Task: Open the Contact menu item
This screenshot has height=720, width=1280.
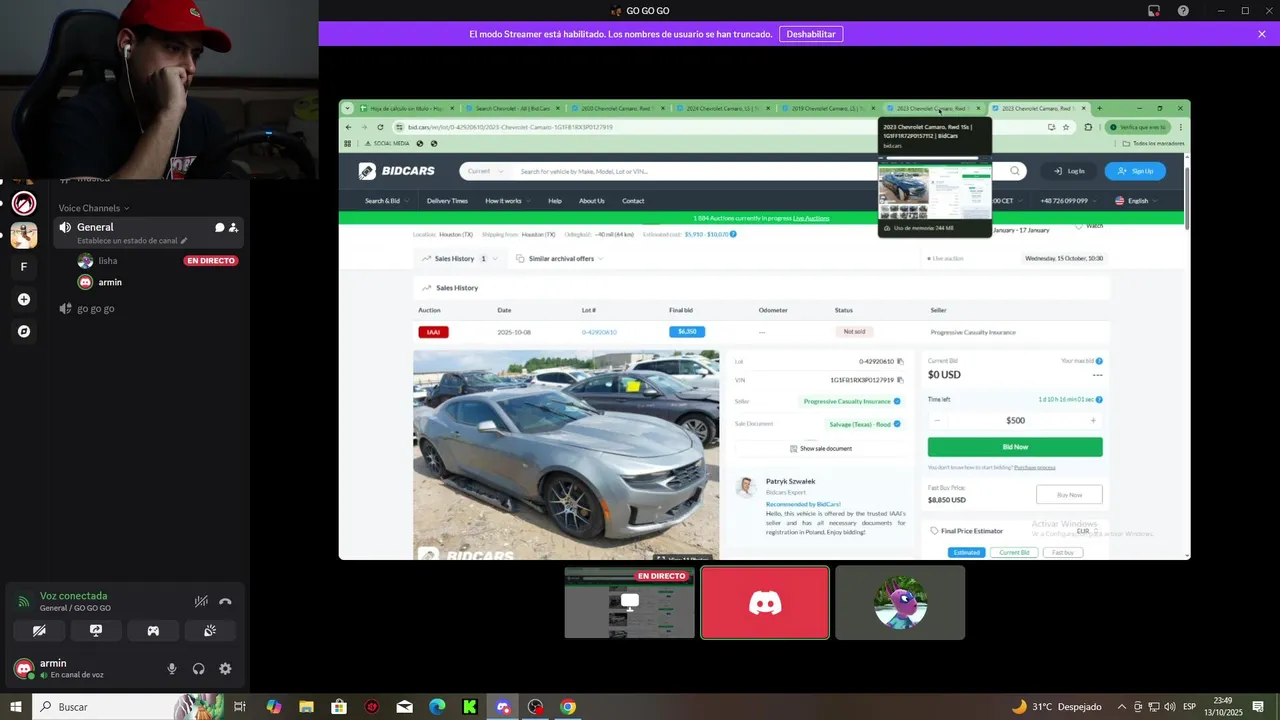Action: [633, 201]
